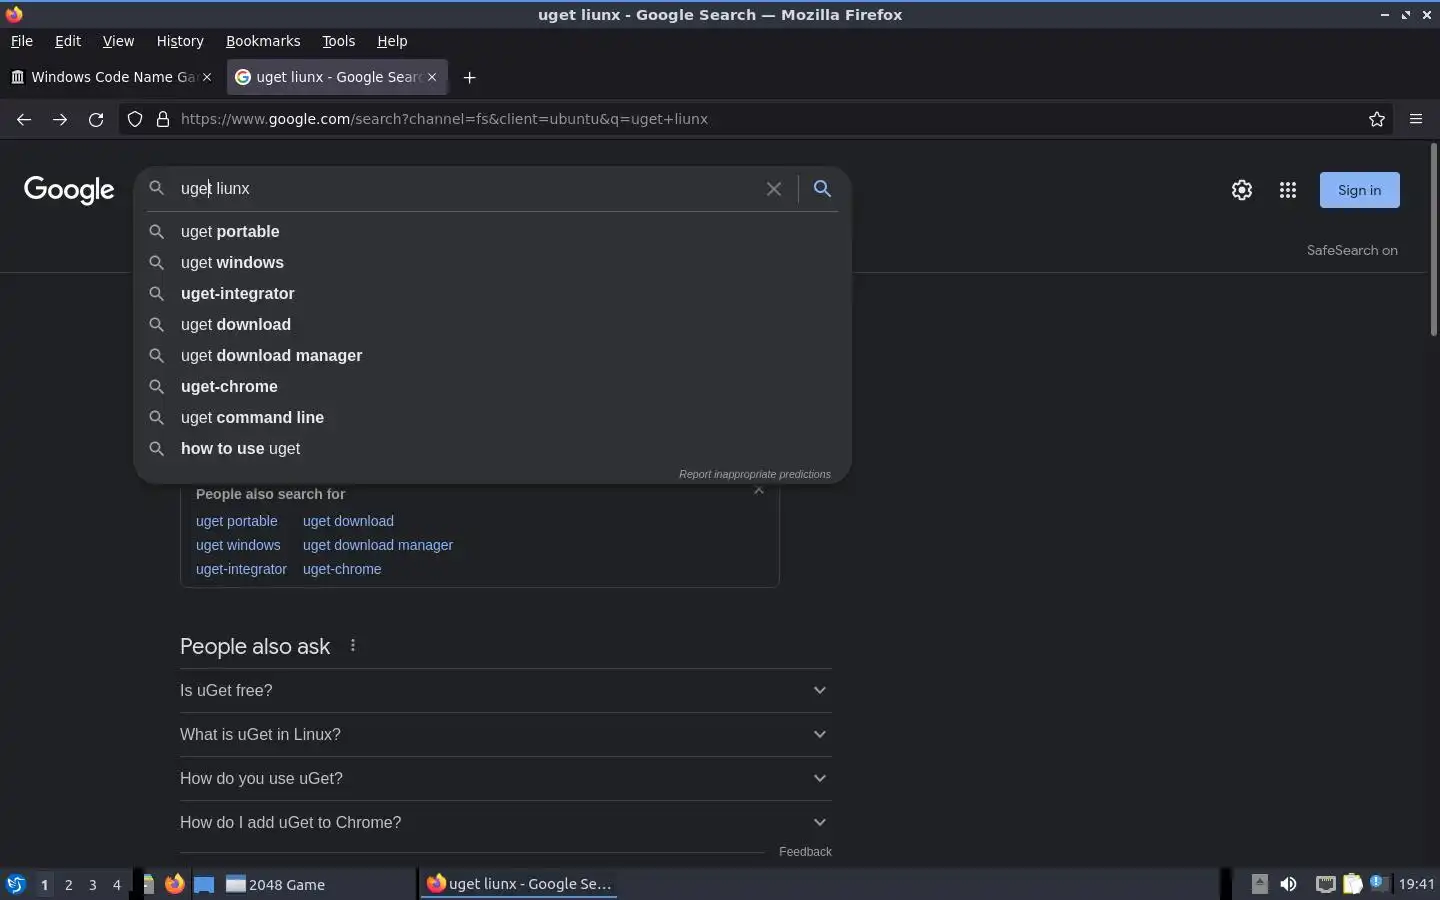Choose 'uget-chrome' suggestion
The image size is (1440, 900).
click(x=492, y=387)
